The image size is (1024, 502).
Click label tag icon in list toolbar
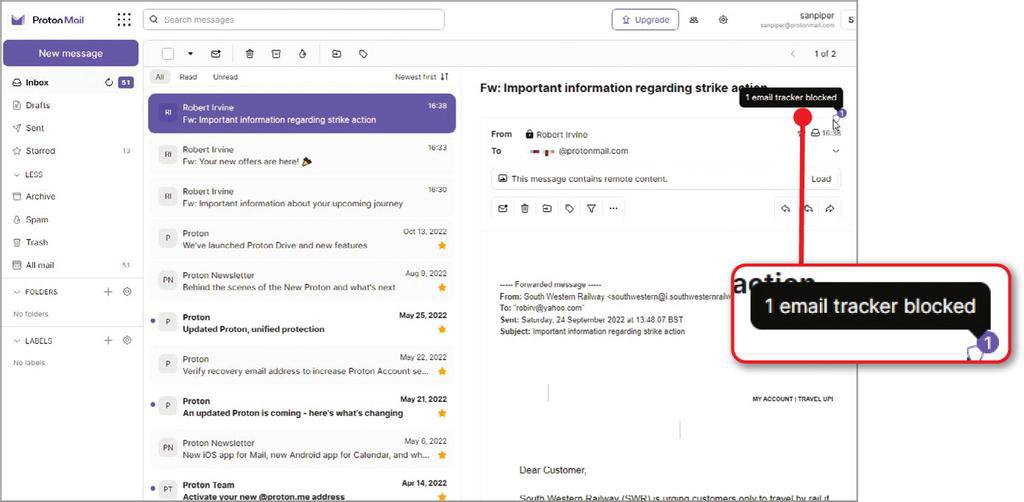(x=363, y=54)
